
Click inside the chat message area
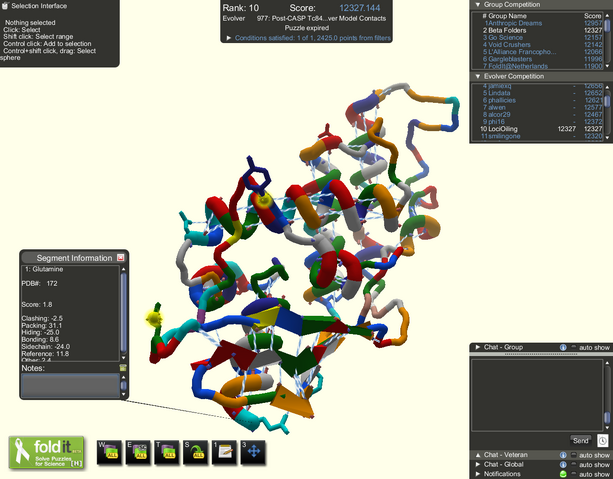[x=538, y=395]
